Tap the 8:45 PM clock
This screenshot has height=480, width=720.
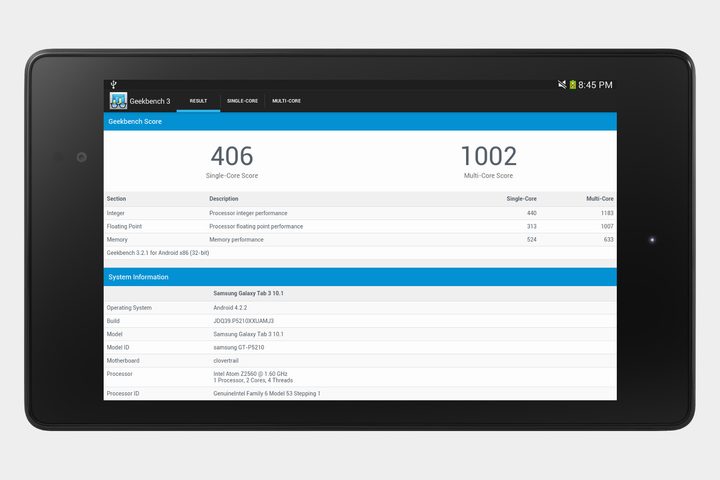595,85
